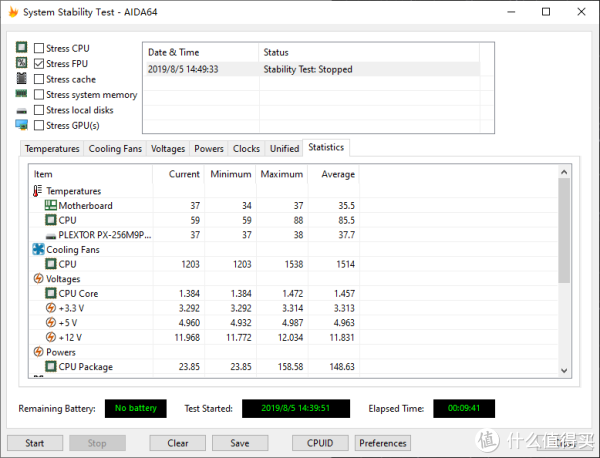Viewport: 600px width, 458px height.
Task: Click the Minimum column header
Action: point(230,174)
